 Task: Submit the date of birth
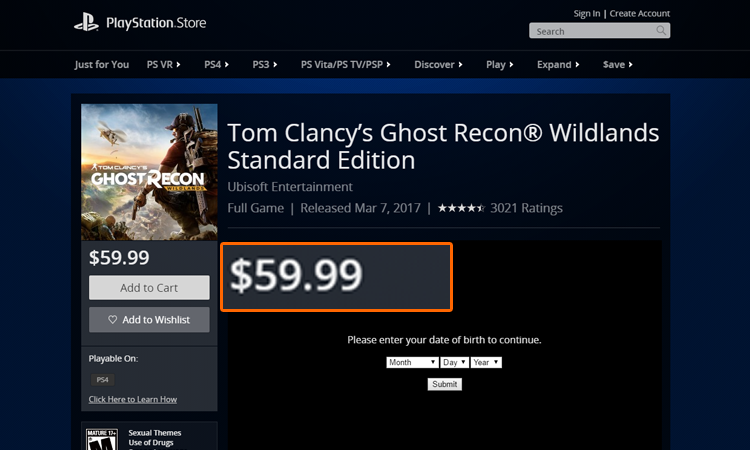(445, 384)
